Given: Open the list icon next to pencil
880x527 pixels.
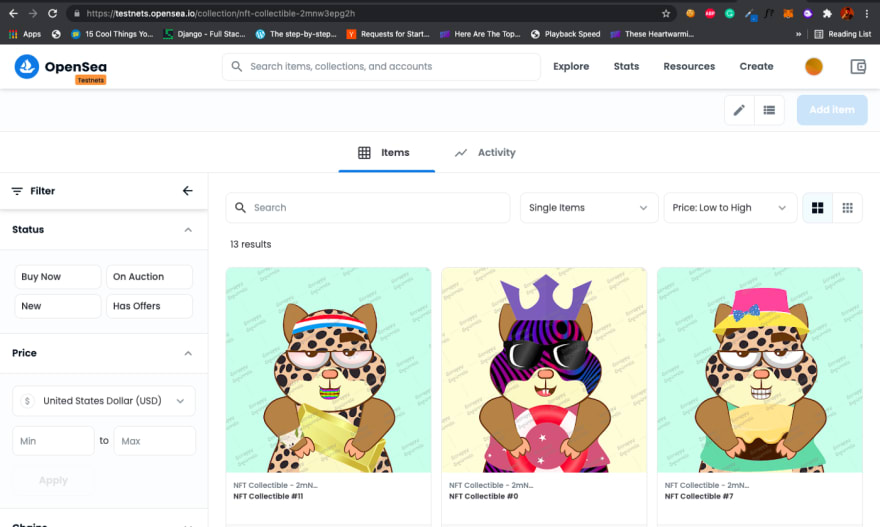Looking at the screenshot, I should click(769, 110).
